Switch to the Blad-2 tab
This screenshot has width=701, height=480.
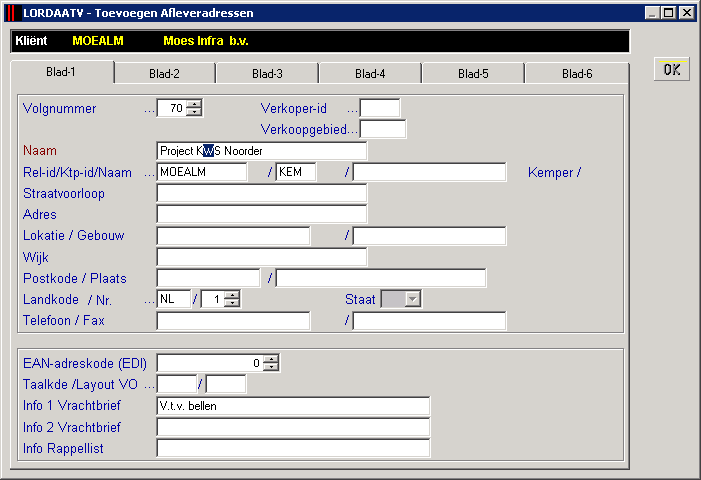point(165,73)
